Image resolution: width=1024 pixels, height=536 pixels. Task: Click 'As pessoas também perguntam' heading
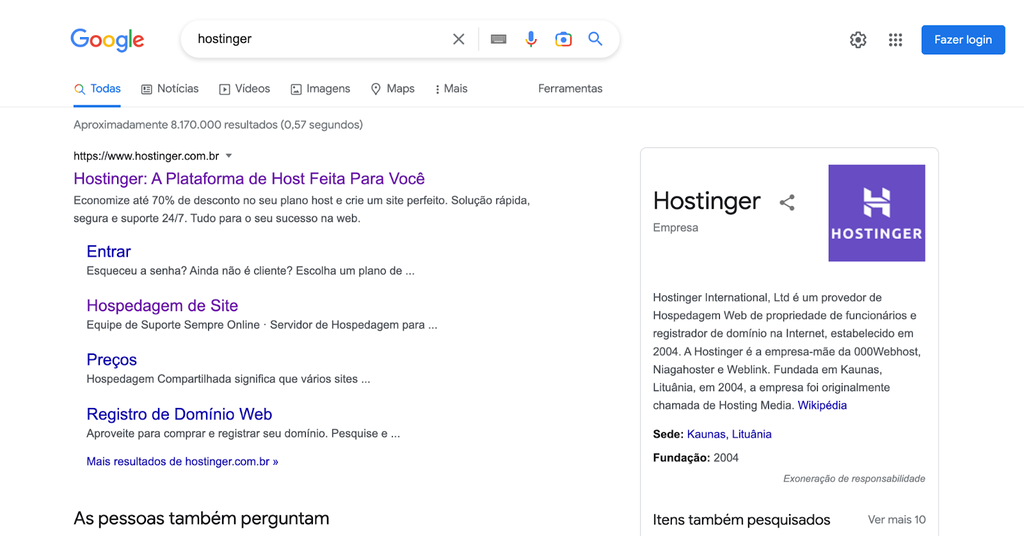click(201, 518)
